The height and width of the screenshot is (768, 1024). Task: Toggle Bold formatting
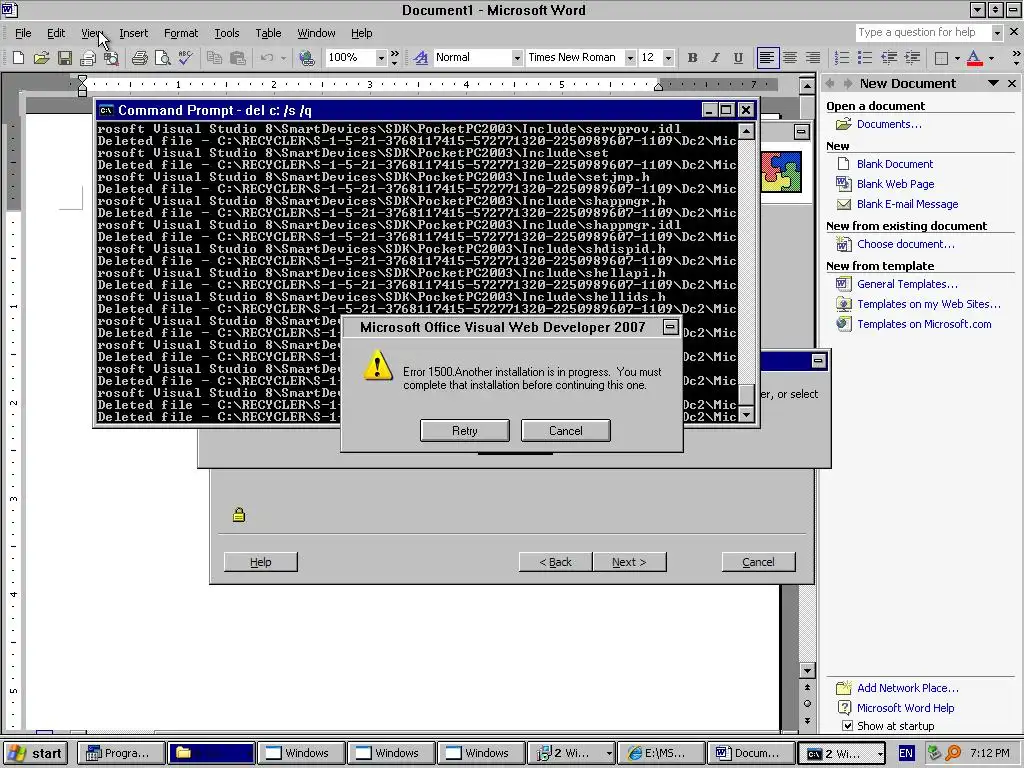[692, 58]
